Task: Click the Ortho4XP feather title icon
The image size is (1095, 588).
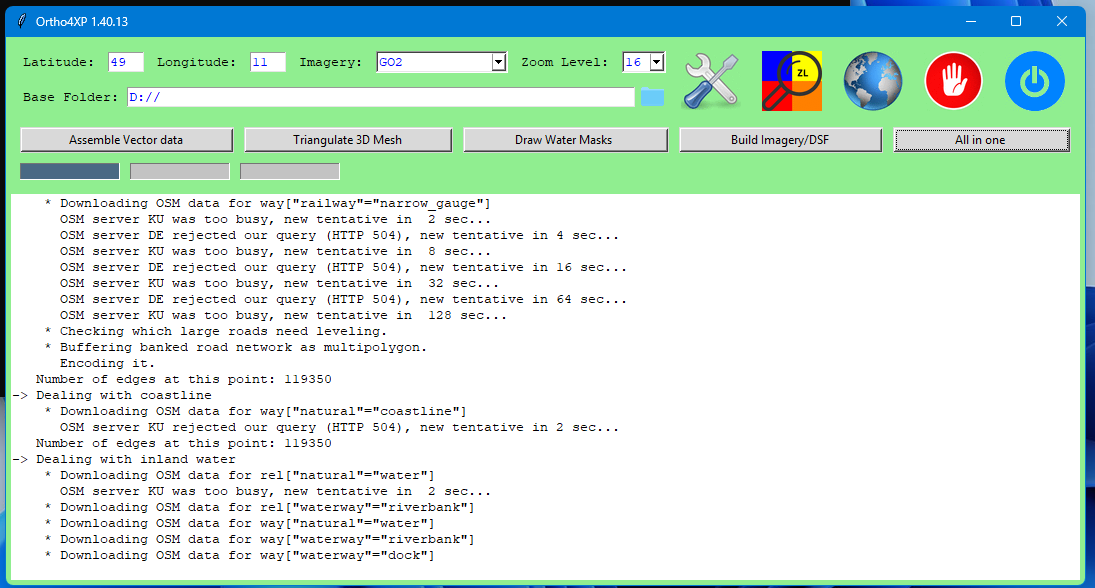Action: (22, 21)
